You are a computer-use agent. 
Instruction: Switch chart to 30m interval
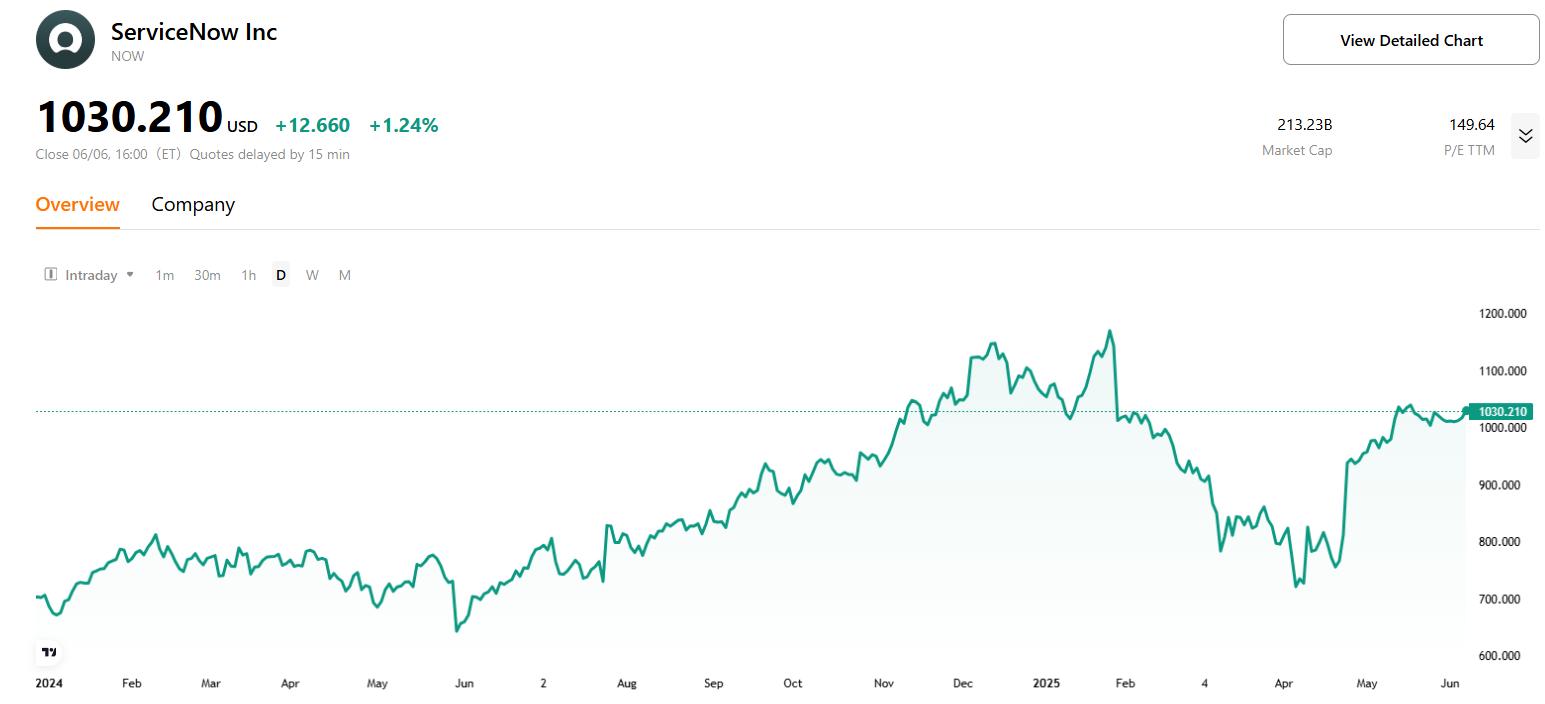pyautogui.click(x=207, y=275)
